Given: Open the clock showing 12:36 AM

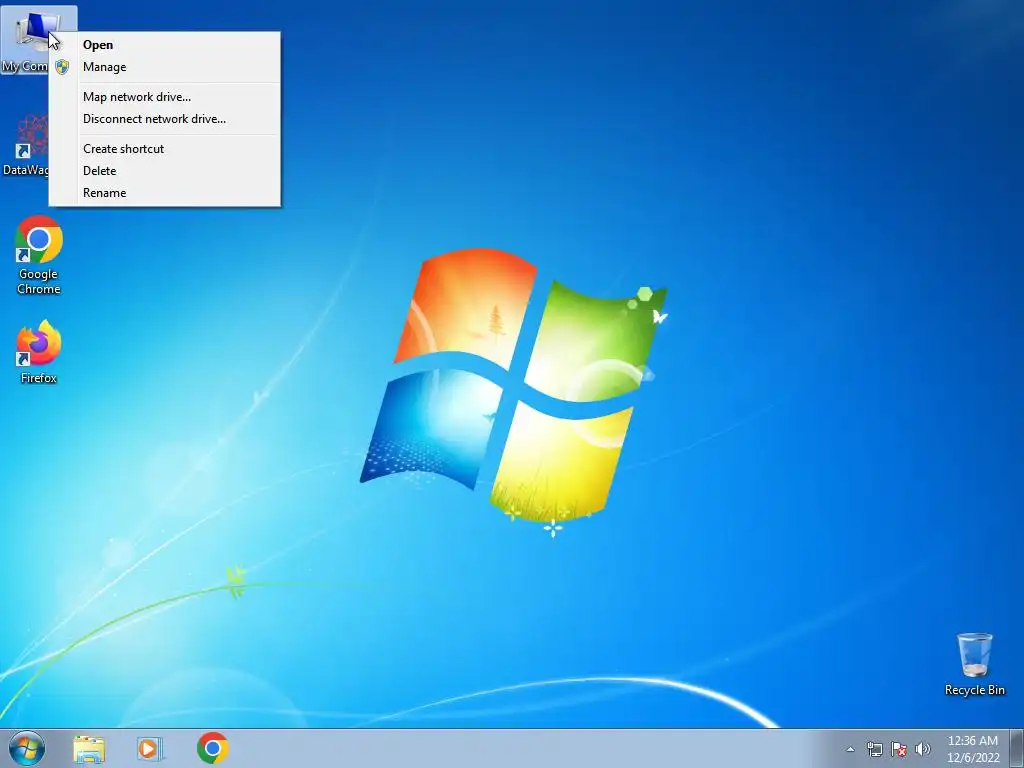Looking at the screenshot, I should point(972,749).
